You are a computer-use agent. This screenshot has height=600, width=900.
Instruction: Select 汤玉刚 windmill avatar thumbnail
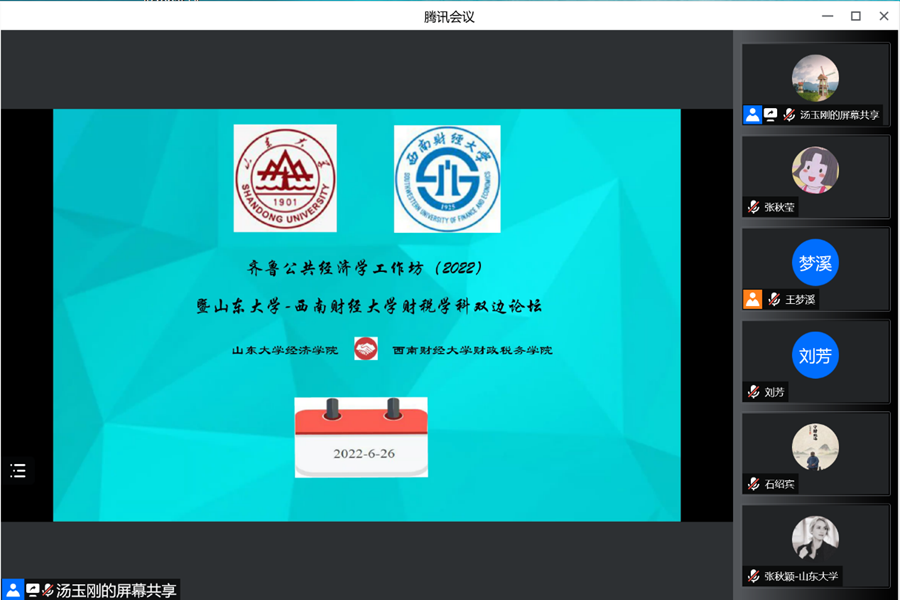click(x=815, y=78)
